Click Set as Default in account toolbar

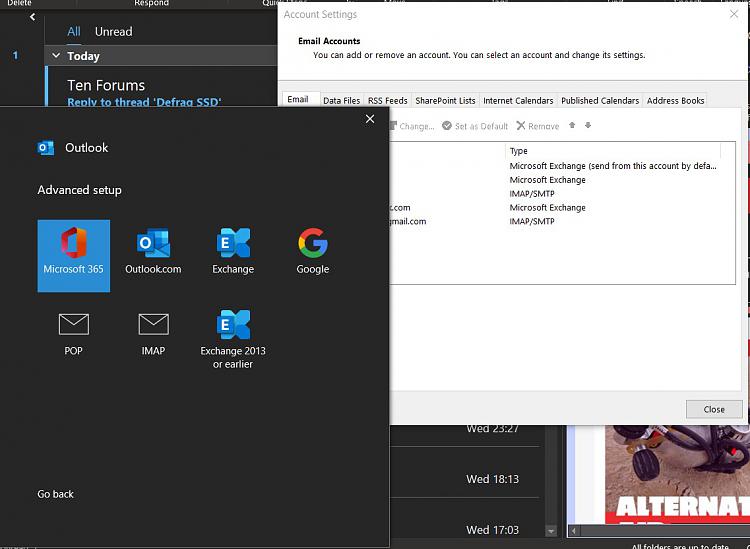pyautogui.click(x=475, y=126)
